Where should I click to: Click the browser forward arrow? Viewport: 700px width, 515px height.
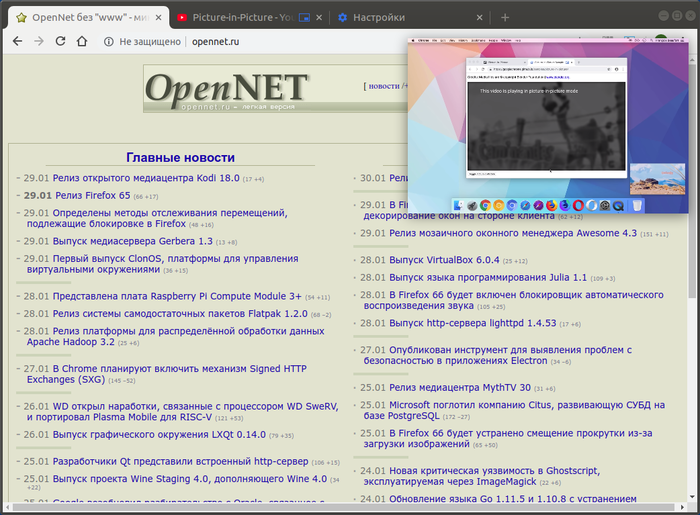point(38,41)
